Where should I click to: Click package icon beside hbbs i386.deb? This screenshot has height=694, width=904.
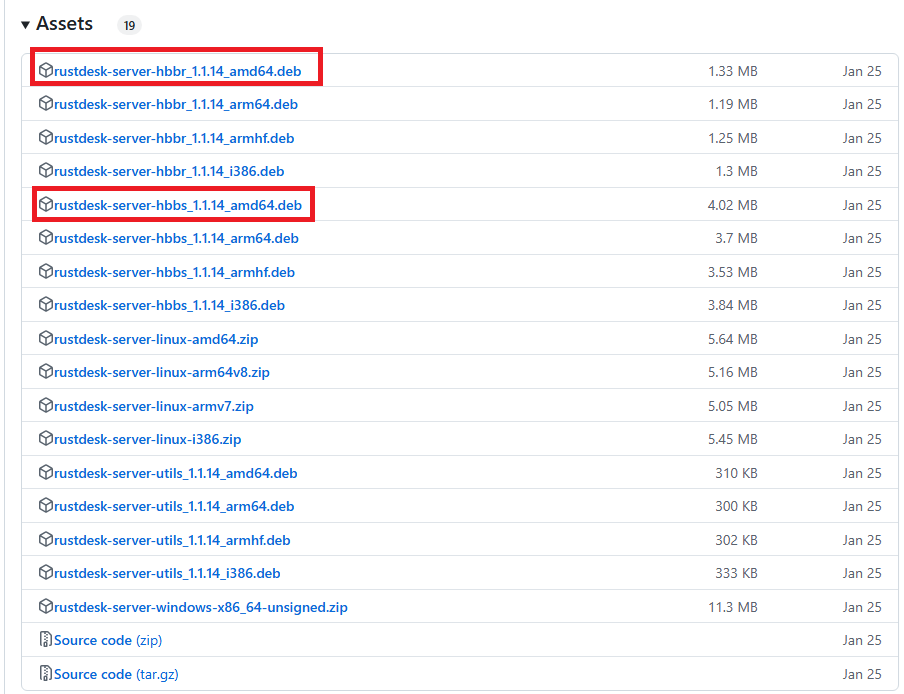45,305
